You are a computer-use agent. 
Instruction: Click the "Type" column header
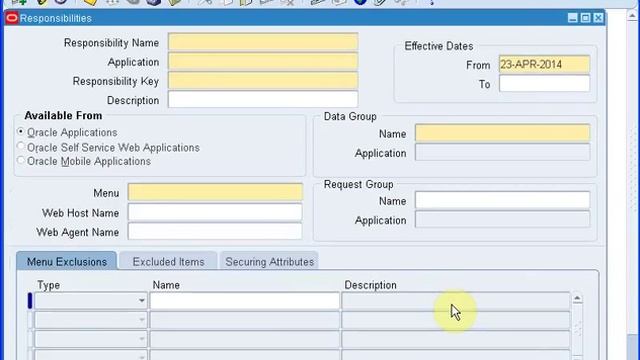tap(49, 285)
